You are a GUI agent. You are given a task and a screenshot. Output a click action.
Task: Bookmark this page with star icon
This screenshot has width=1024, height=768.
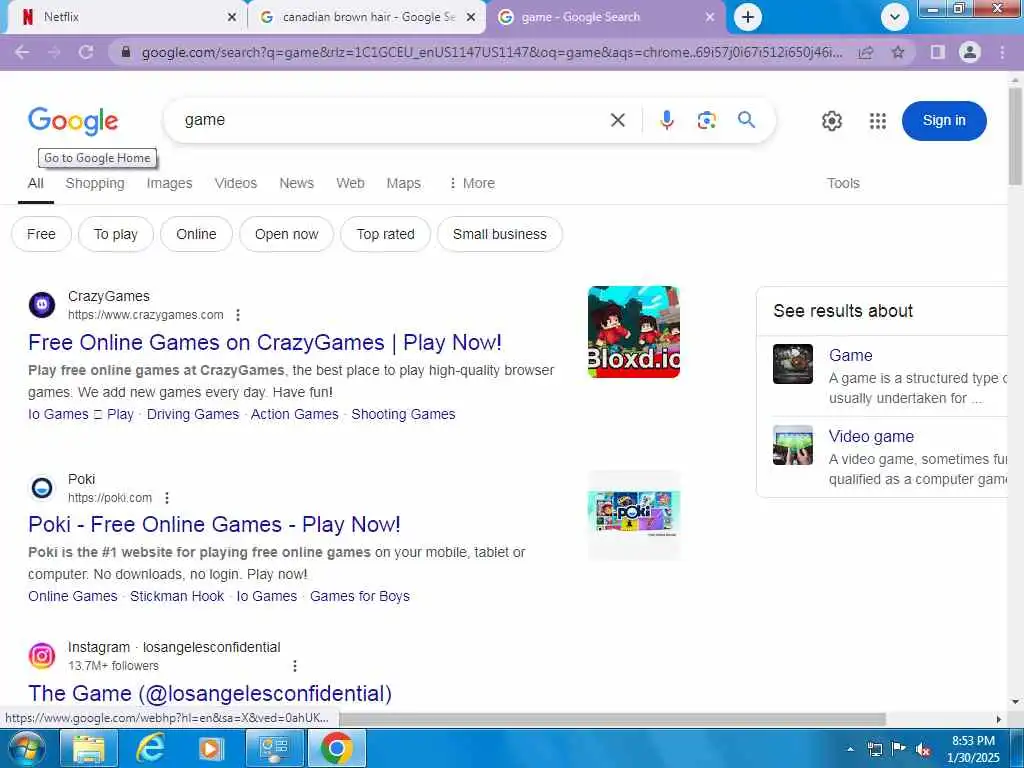899,52
